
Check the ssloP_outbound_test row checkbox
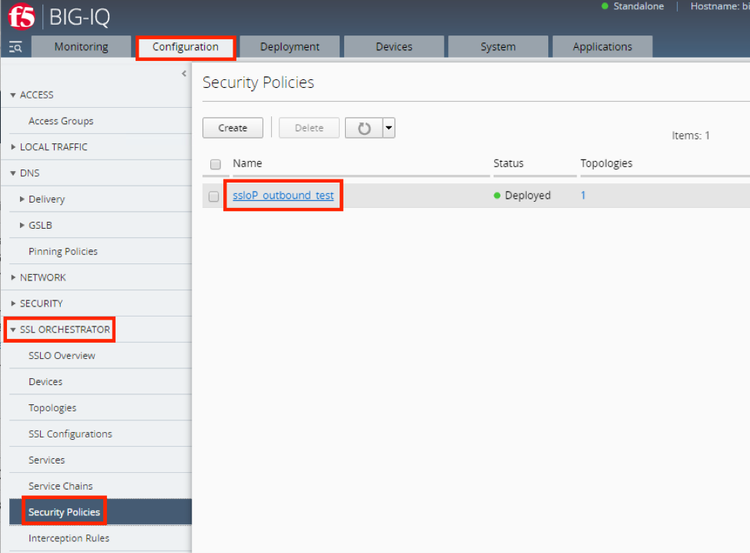tap(214, 196)
